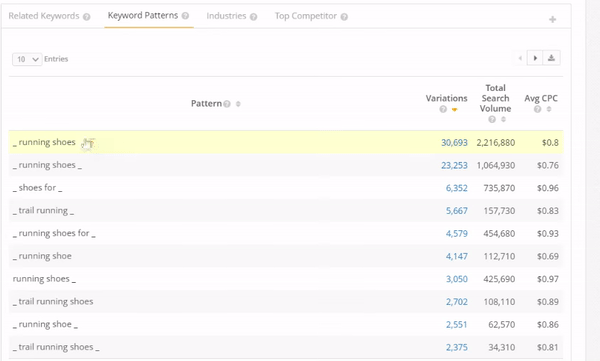Open variations link 5,667

pyautogui.click(x=457, y=211)
